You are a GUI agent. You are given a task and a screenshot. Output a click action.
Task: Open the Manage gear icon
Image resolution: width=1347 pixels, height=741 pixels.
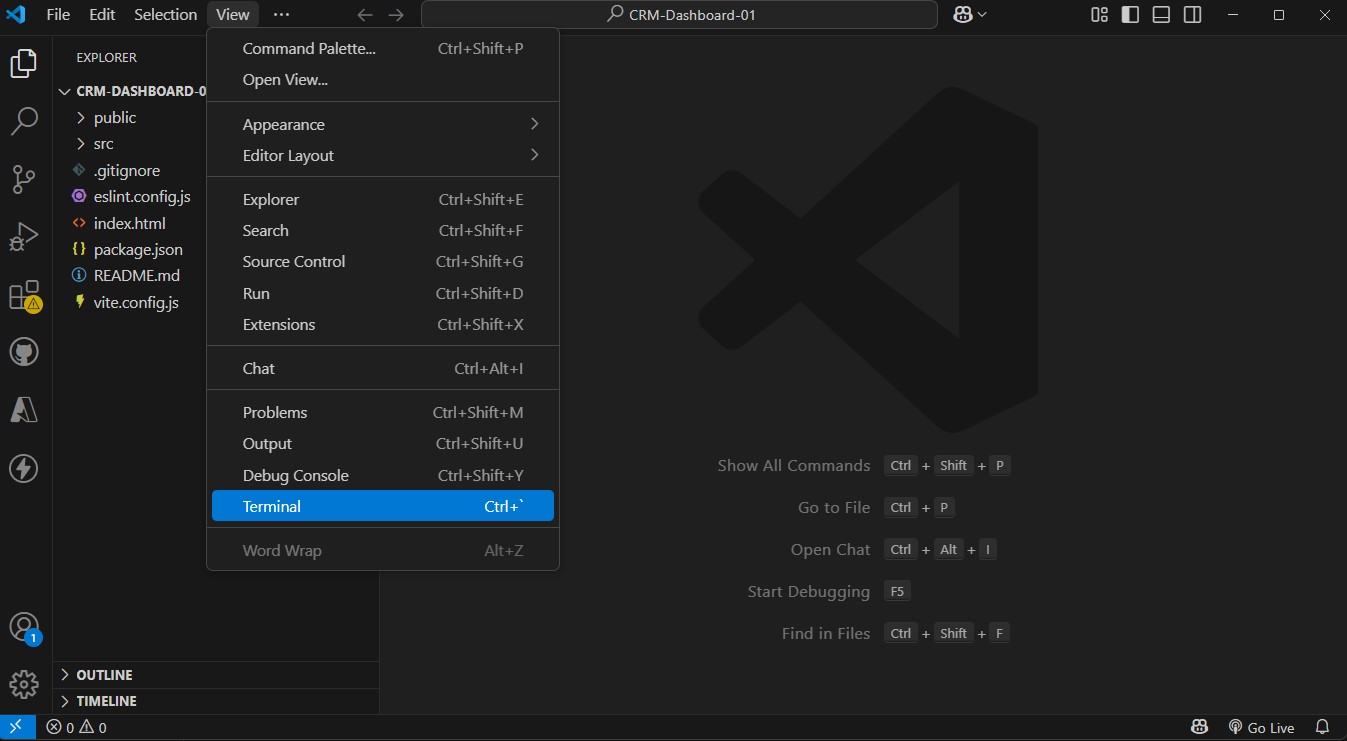23,684
